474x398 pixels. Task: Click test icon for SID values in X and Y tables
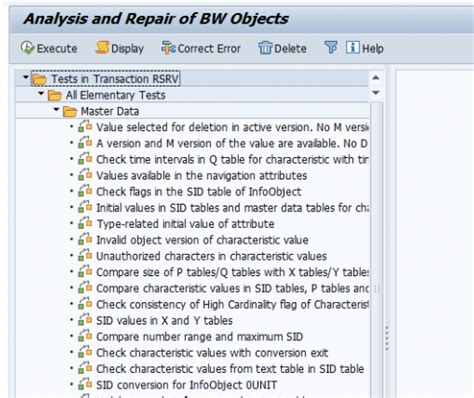click(x=85, y=320)
